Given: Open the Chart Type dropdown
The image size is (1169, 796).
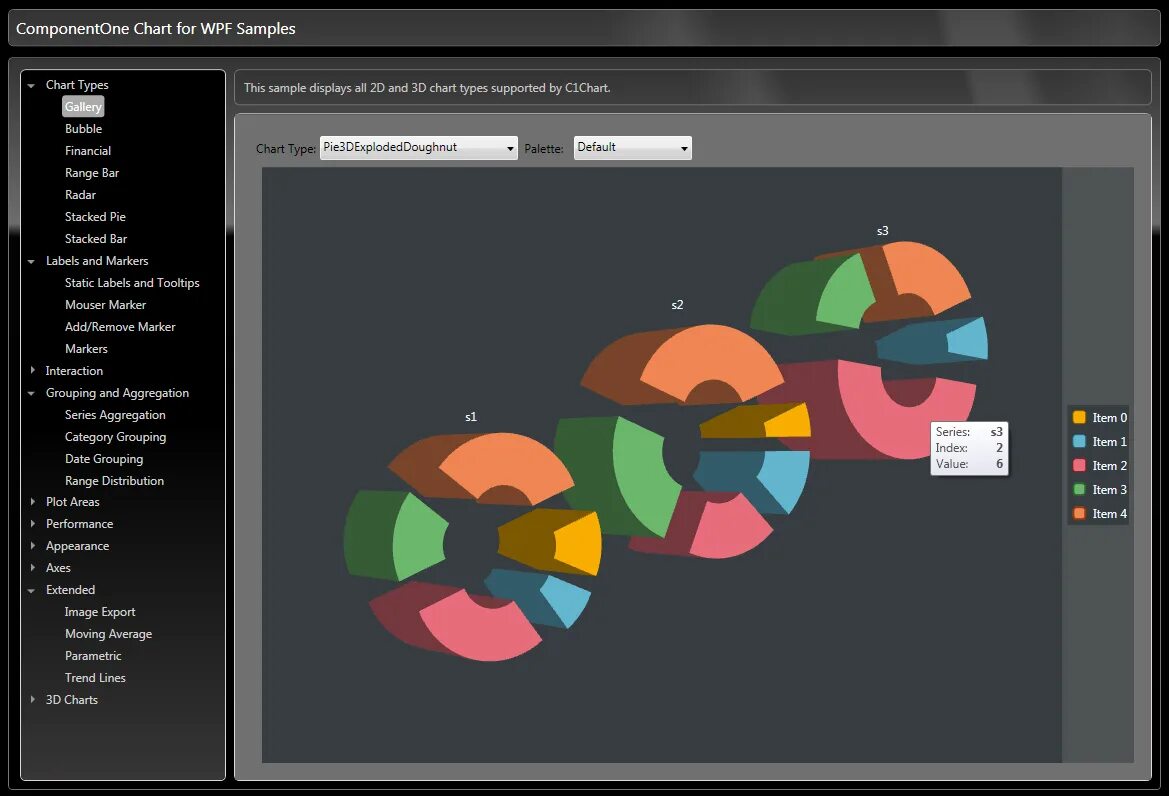Looking at the screenshot, I should click(x=418, y=148).
